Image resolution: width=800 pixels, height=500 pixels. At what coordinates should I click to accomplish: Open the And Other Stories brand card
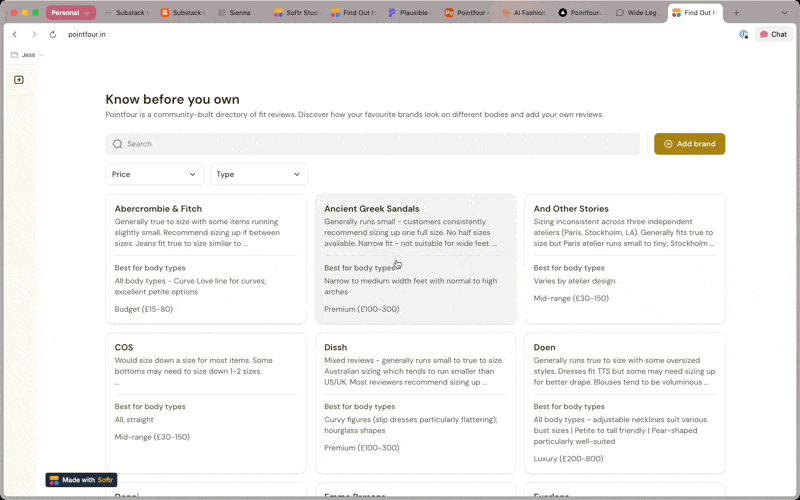(x=624, y=259)
